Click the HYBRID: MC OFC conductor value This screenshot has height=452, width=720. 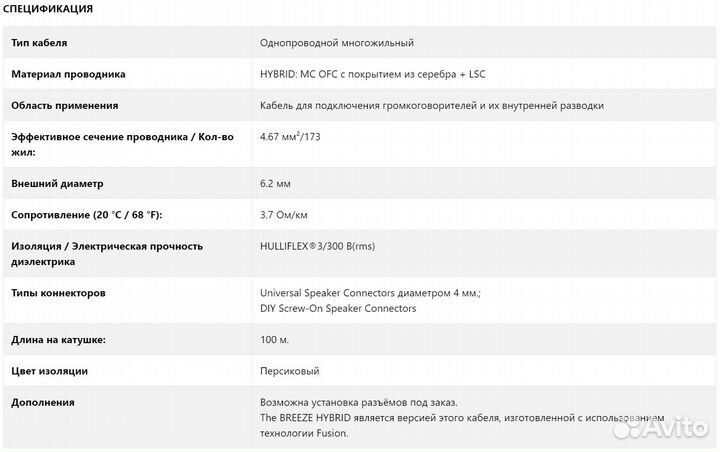click(x=372, y=74)
